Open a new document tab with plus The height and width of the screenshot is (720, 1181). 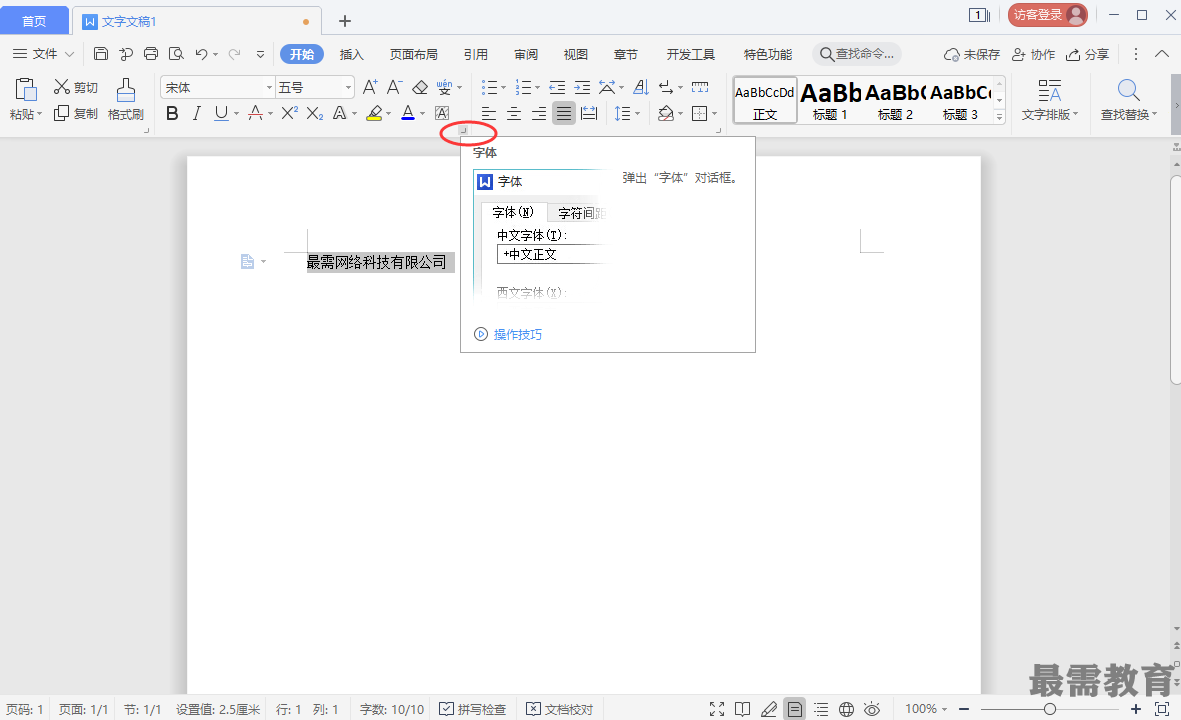[x=345, y=21]
